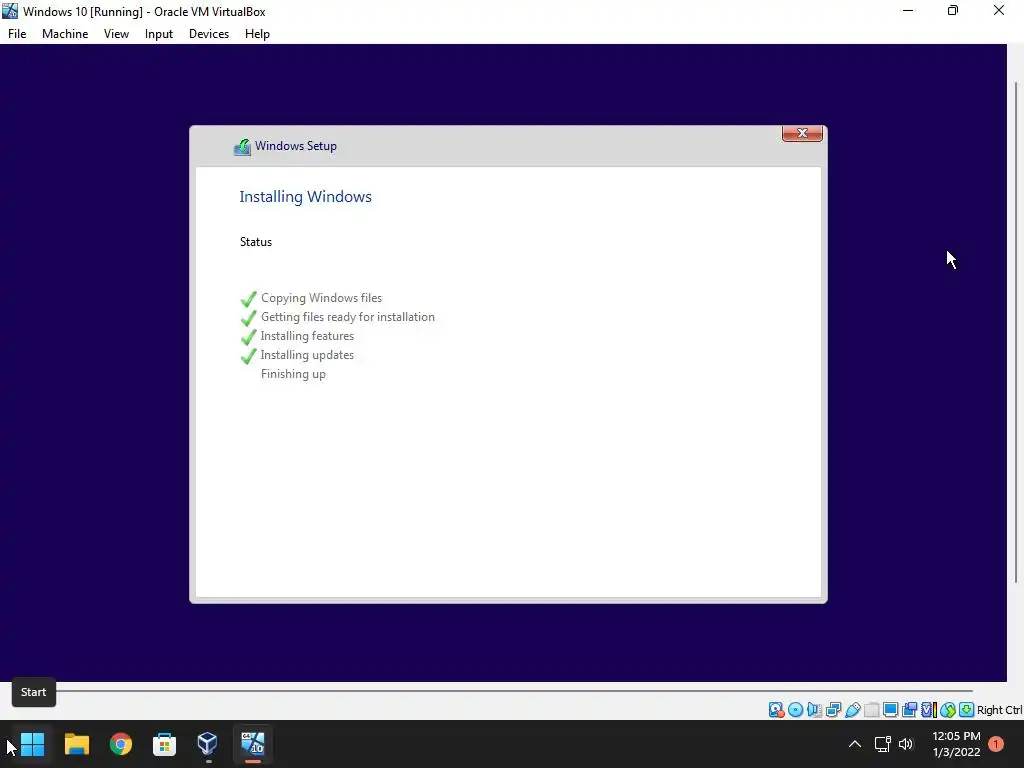This screenshot has height=768, width=1024.
Task: Click the VirtualBox window vertical scrollbar
Action: point(1016,332)
